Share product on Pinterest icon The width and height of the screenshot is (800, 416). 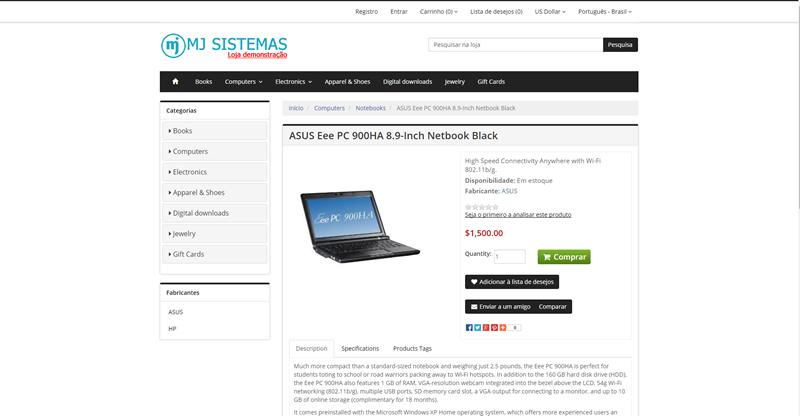494,328
